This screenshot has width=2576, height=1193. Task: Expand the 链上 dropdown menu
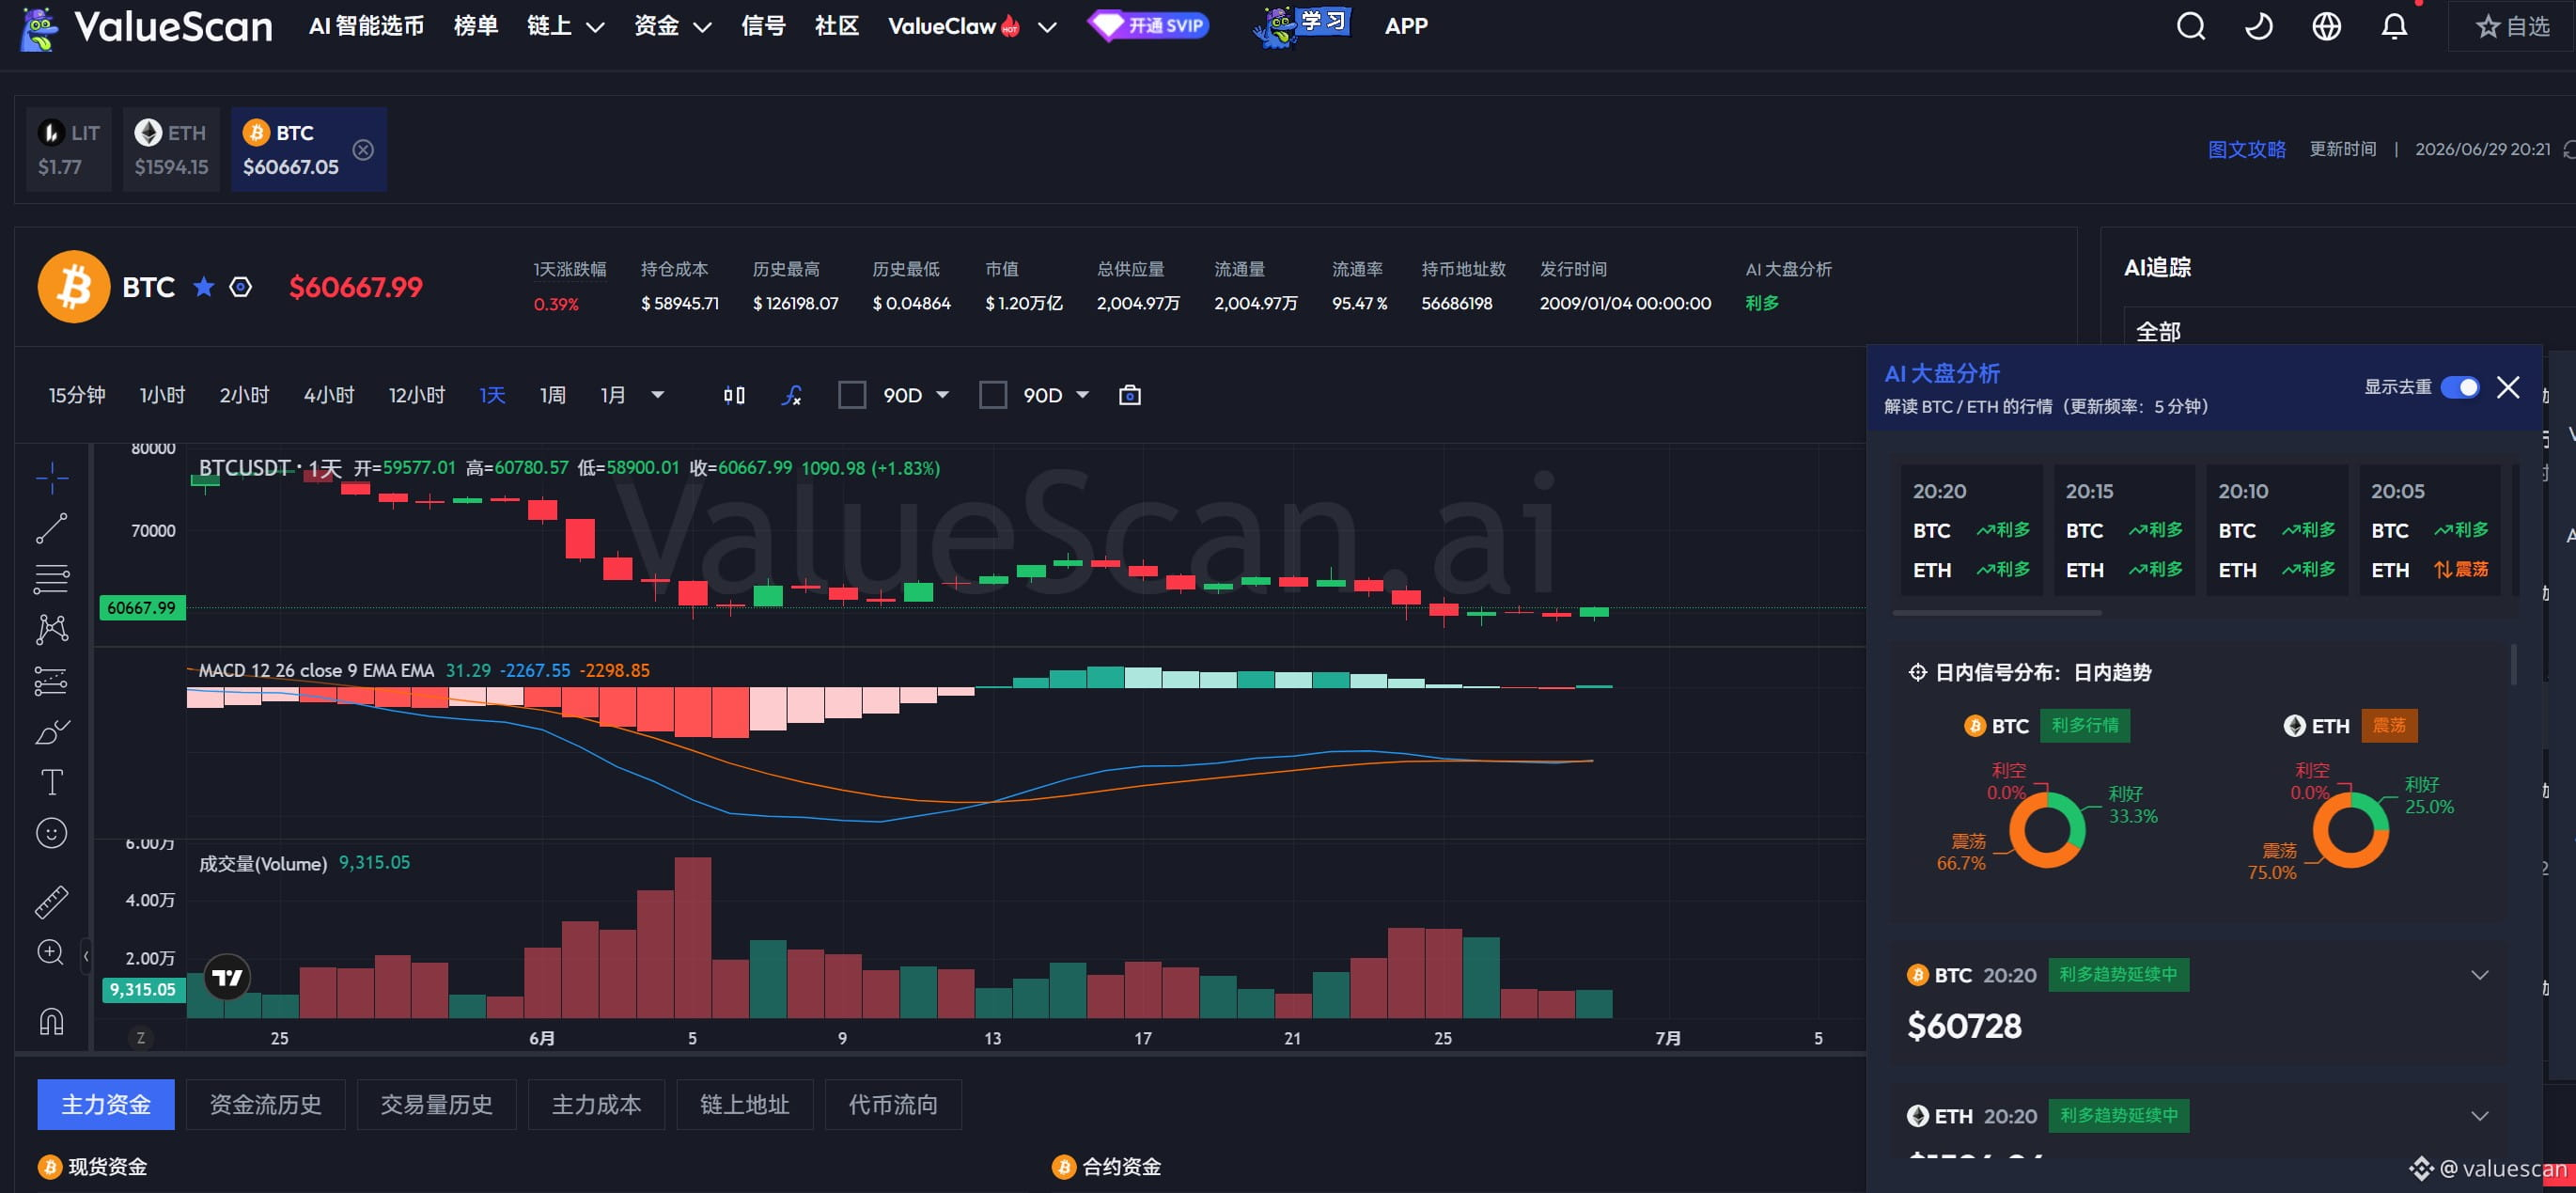[x=566, y=26]
